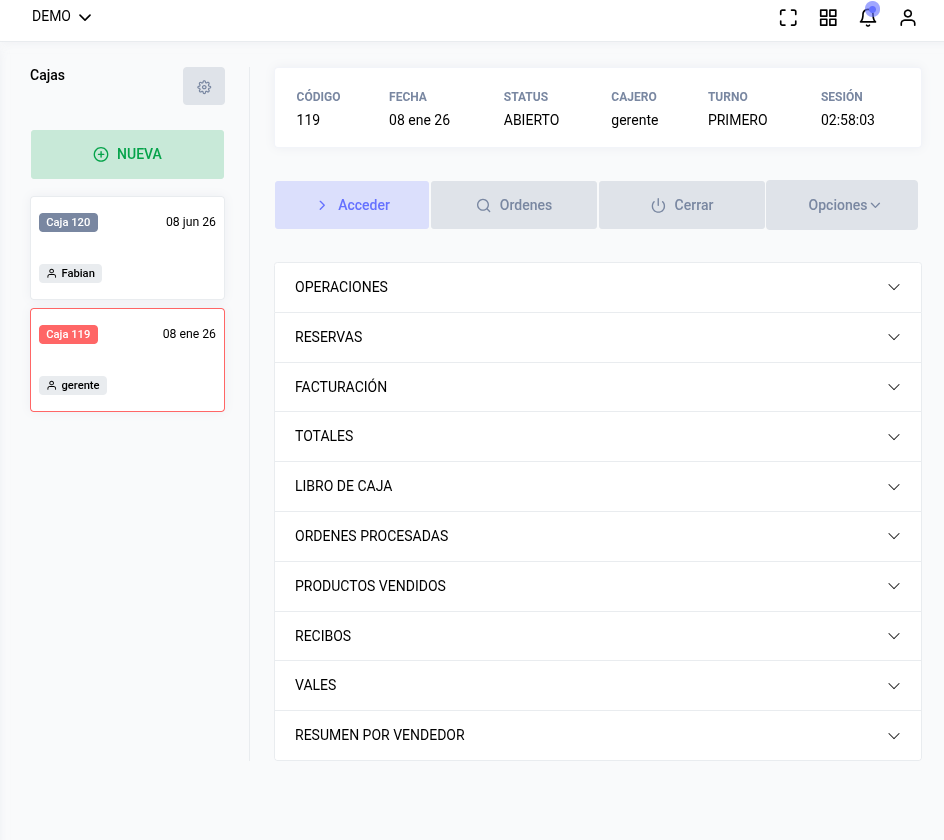Expand ORDENES PROCESADAS section
The height and width of the screenshot is (840, 944).
(x=598, y=537)
